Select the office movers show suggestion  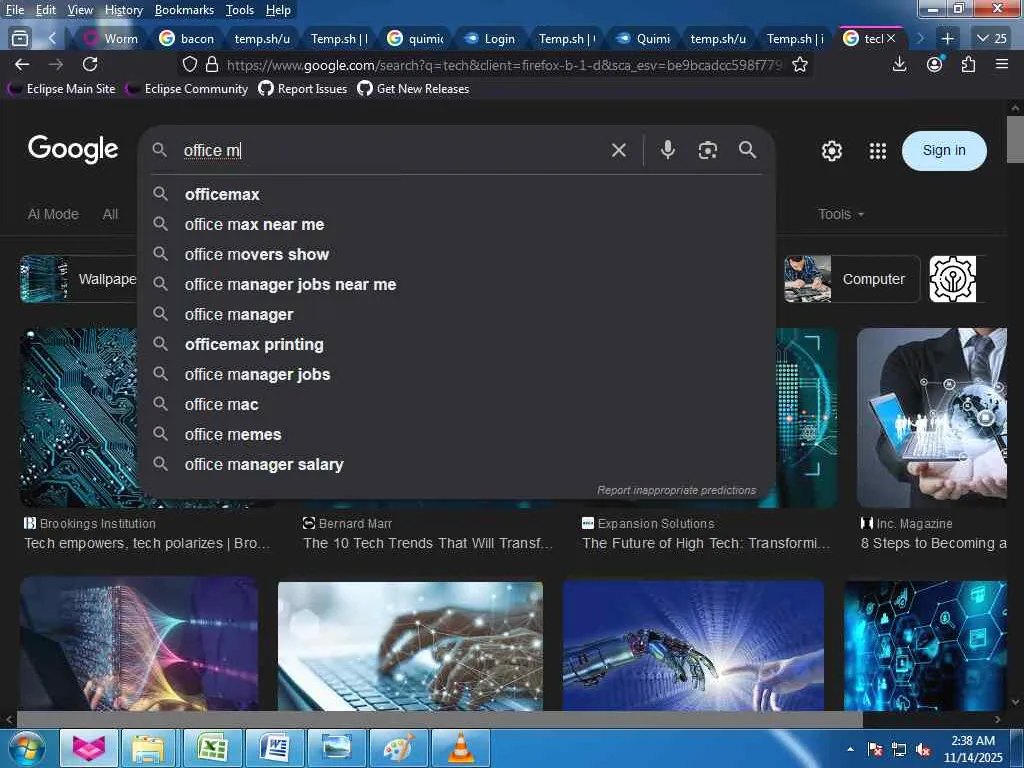[457, 255]
